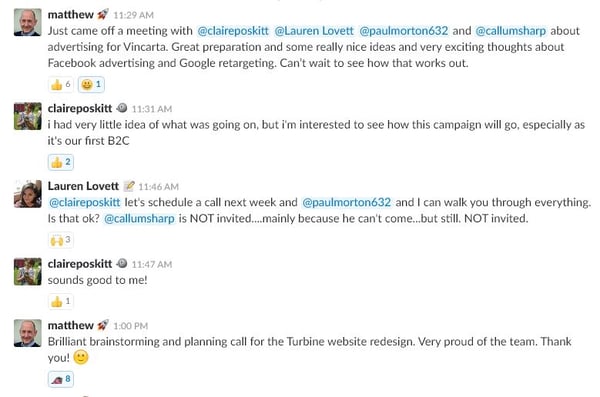Click claireposkitt's status icon at 11:47 AM
This screenshot has width=600, height=397.
[x=122, y=264]
